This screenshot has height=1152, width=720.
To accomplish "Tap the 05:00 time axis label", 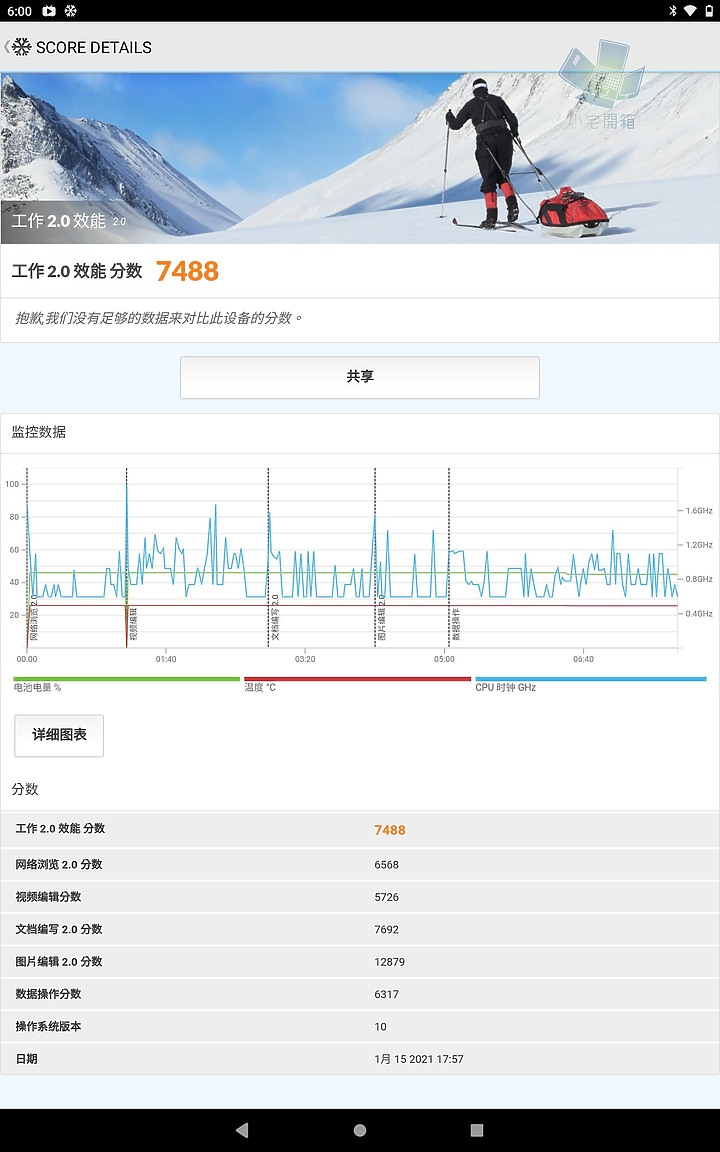I will click(444, 659).
